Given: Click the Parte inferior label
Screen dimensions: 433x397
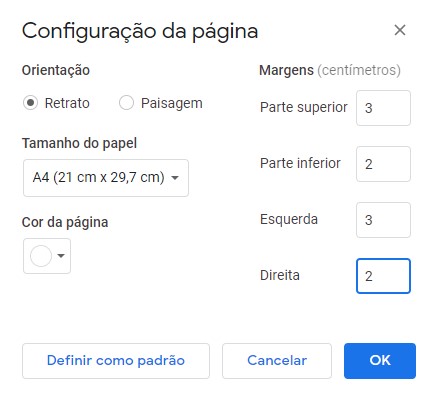Looking at the screenshot, I should 300,163.
